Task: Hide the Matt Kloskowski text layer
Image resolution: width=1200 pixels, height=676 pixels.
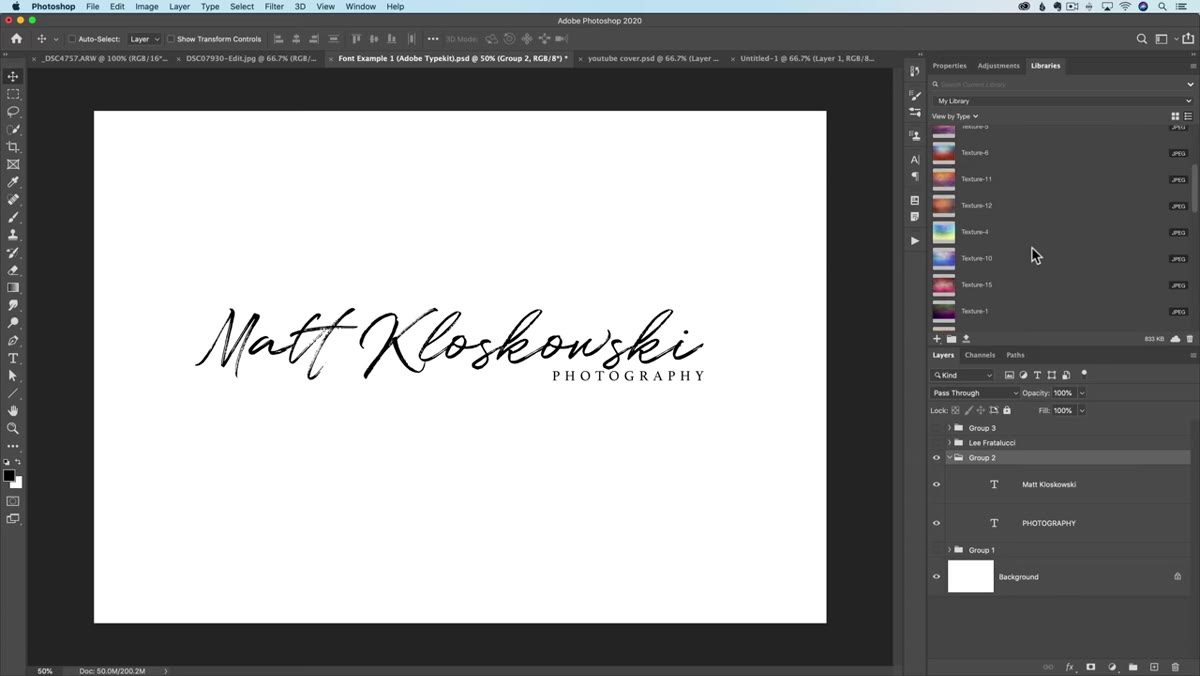Action: (x=937, y=485)
